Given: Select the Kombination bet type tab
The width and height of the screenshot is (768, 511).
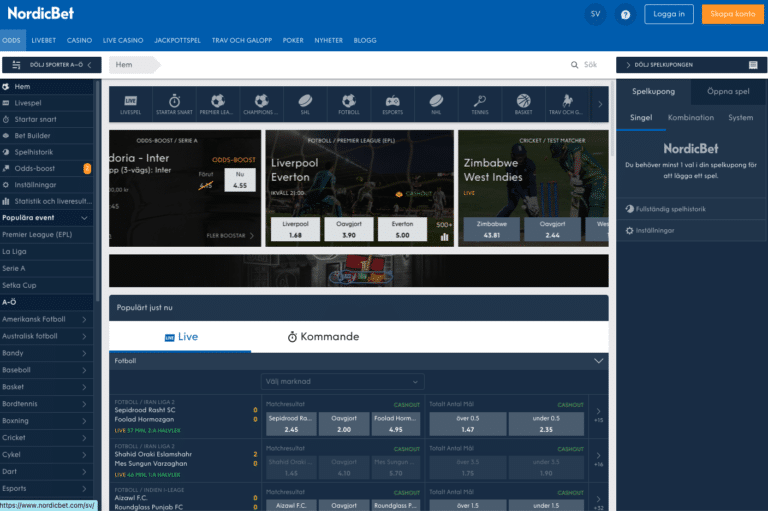Looking at the screenshot, I should [691, 118].
